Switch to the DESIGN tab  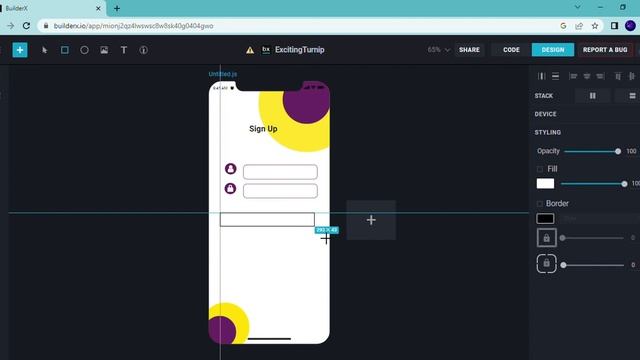[x=553, y=50]
